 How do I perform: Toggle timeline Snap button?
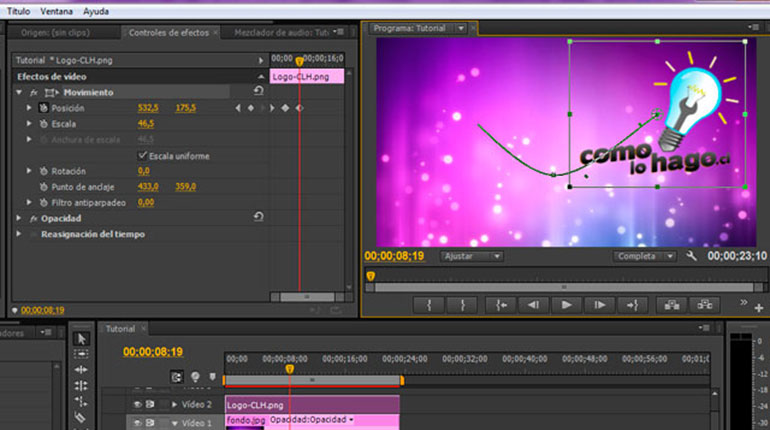[x=177, y=376]
